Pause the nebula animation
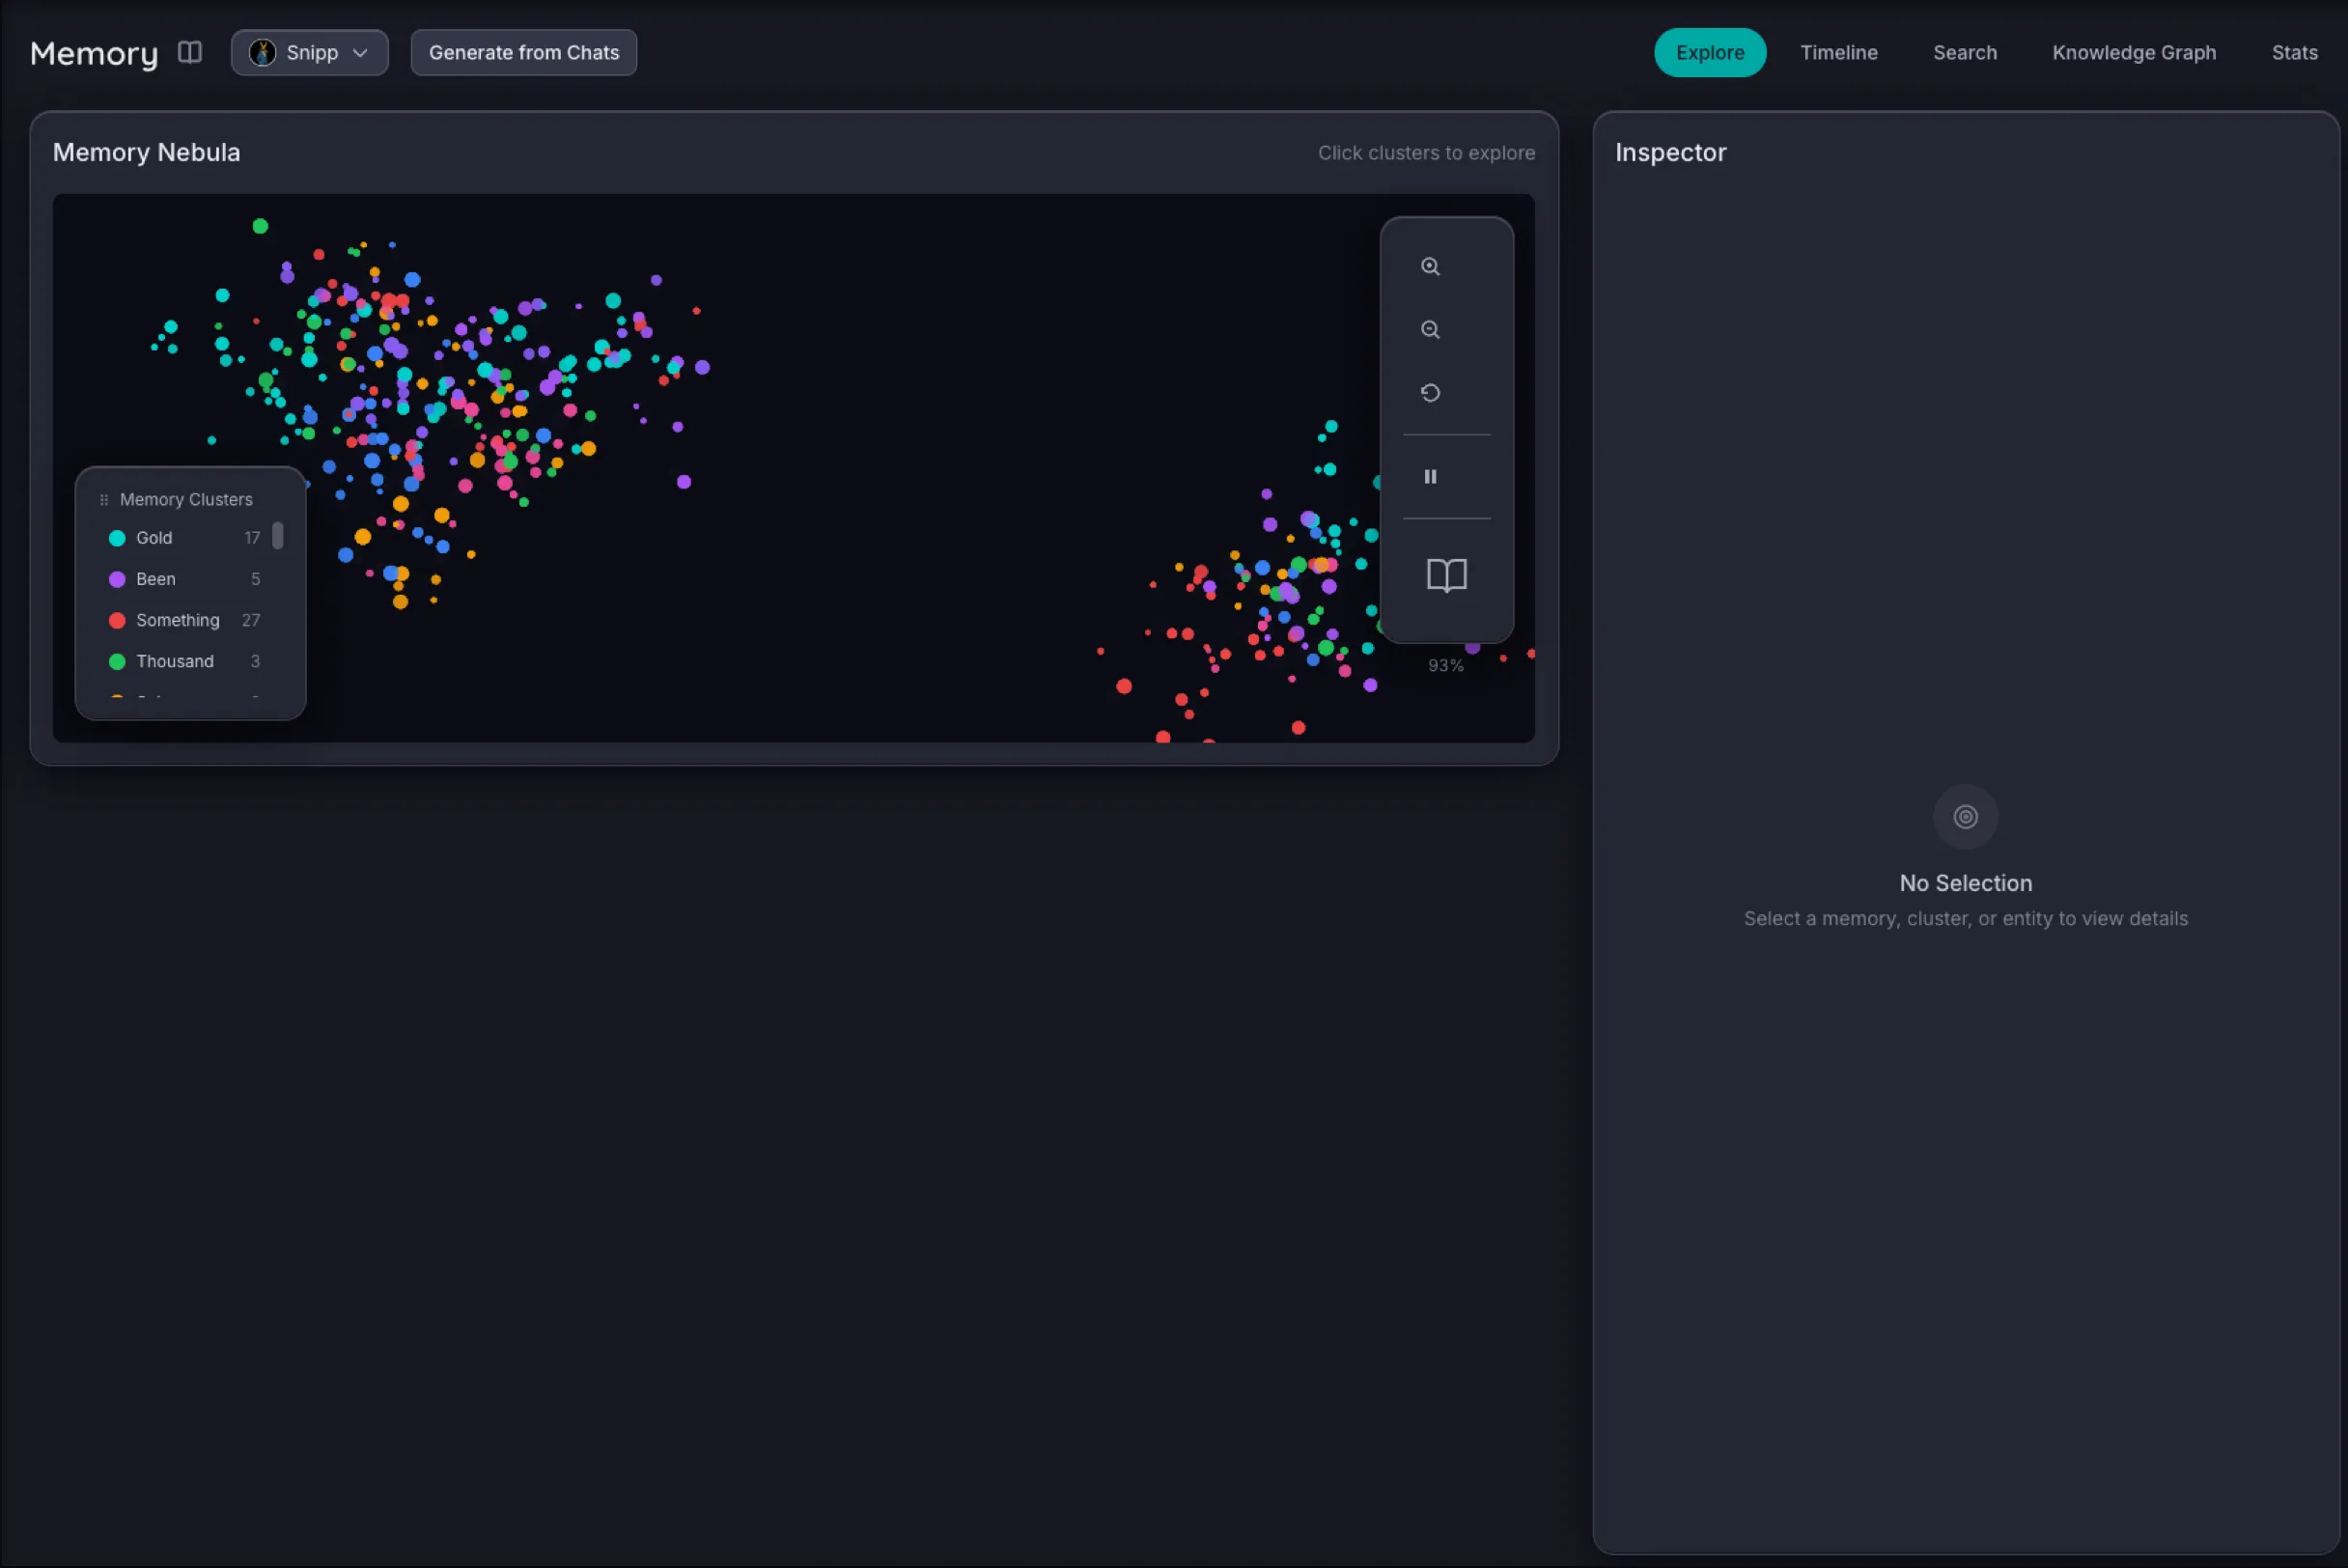 coord(1430,476)
